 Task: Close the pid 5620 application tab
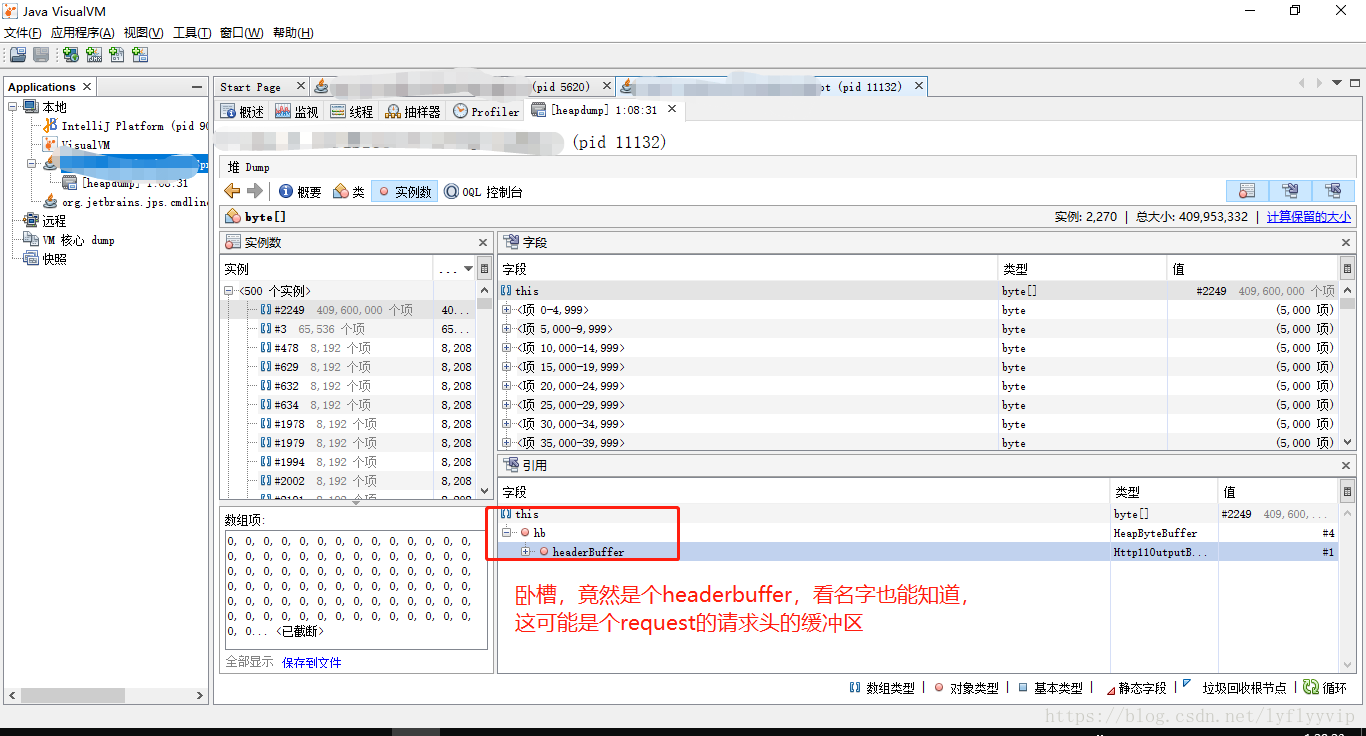click(x=606, y=87)
